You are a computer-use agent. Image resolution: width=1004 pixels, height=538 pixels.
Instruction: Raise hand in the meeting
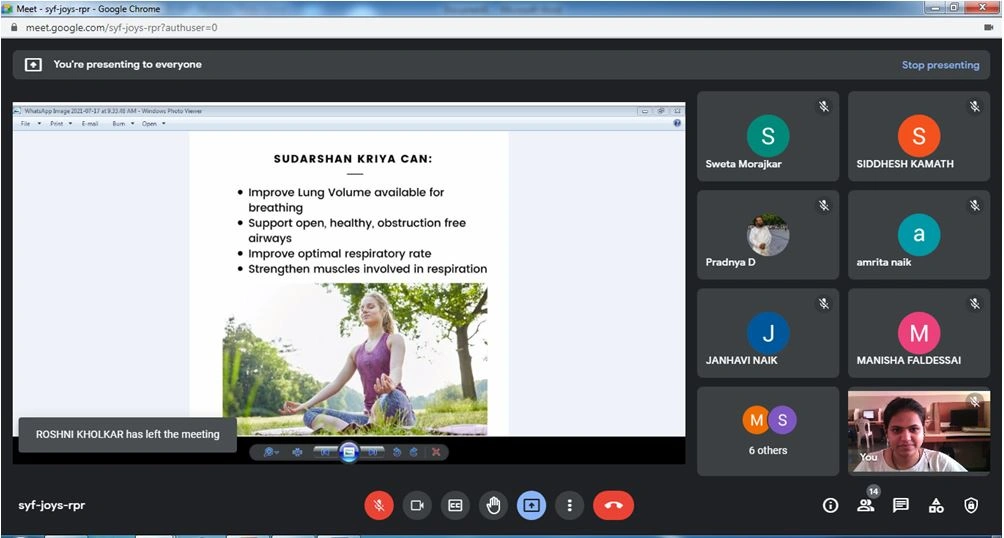coord(493,505)
